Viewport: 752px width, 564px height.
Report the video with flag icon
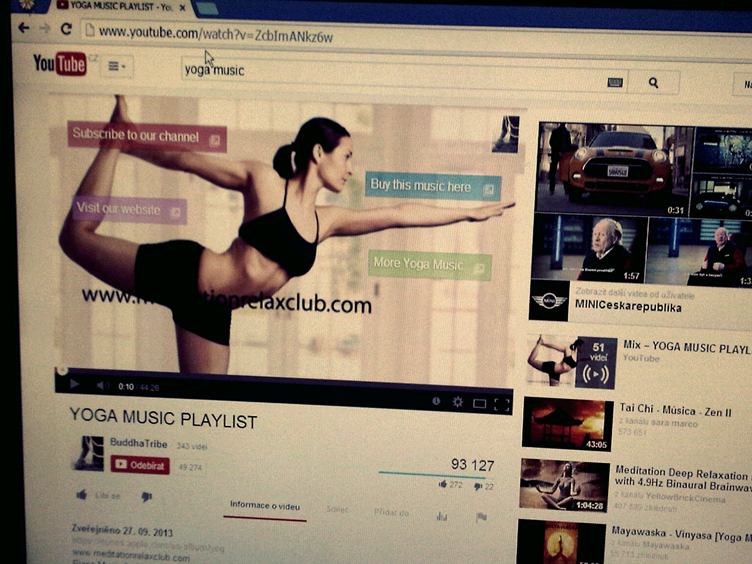click(481, 517)
